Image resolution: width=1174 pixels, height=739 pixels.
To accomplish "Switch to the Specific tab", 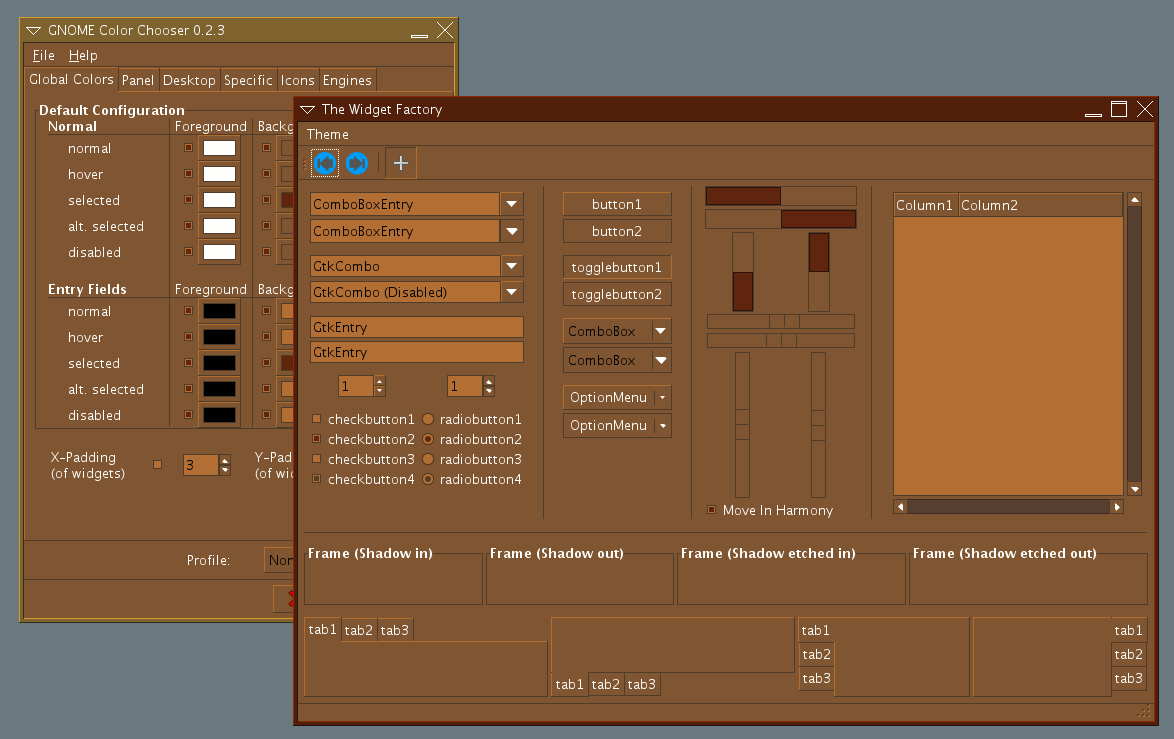I will 248,80.
